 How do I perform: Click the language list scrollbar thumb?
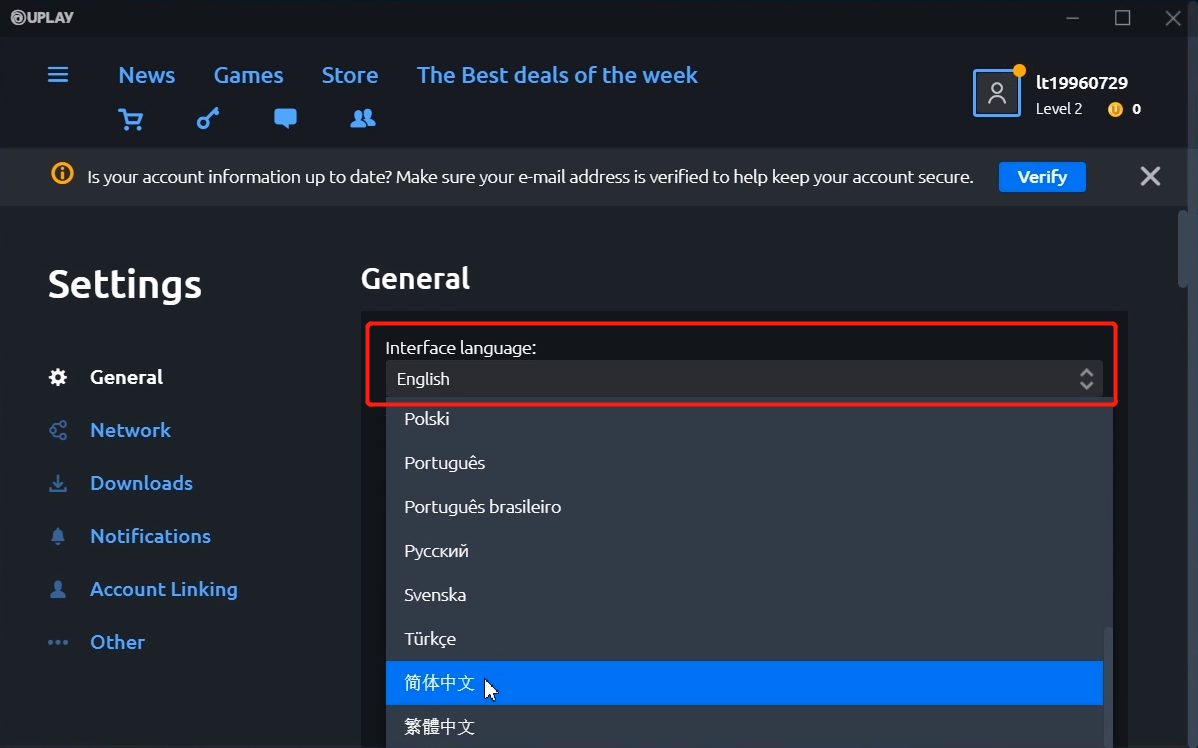tap(1106, 690)
